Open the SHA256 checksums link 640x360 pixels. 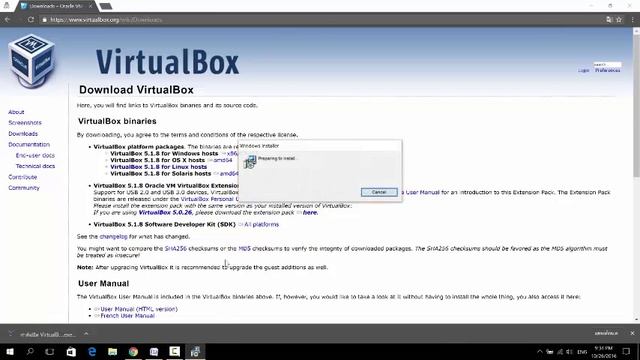[x=176, y=248]
